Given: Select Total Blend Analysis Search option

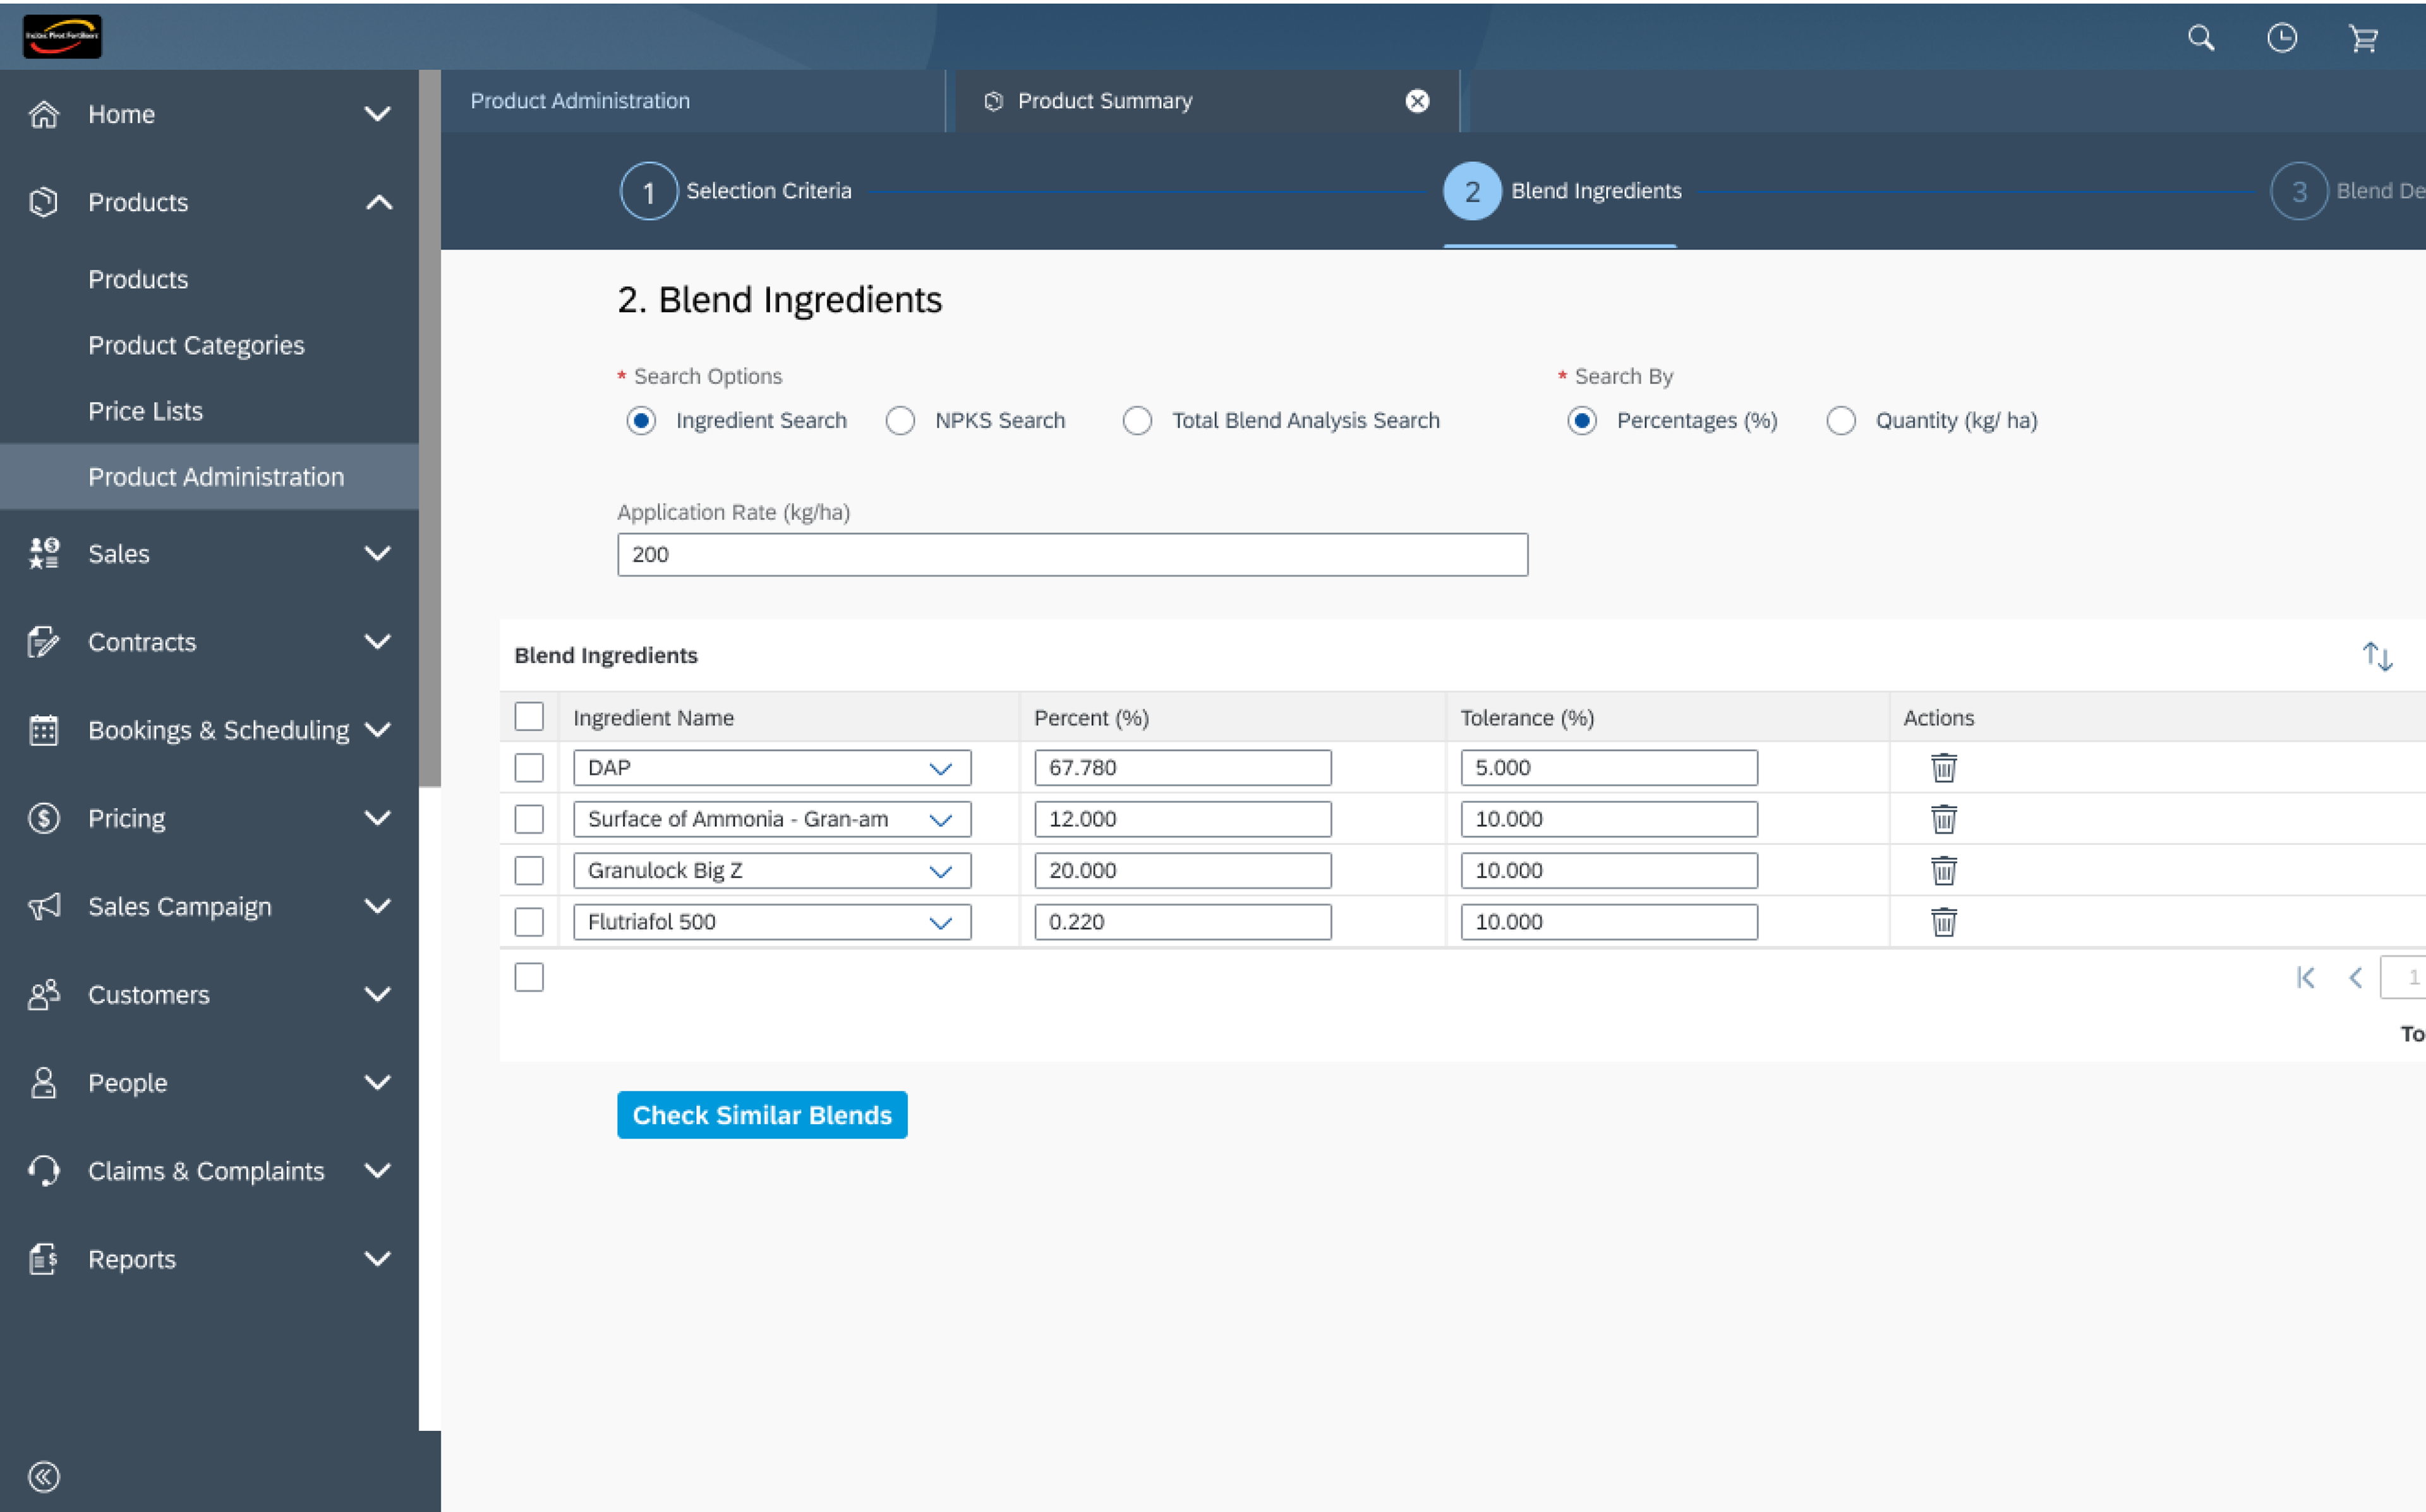Looking at the screenshot, I should [x=1137, y=420].
